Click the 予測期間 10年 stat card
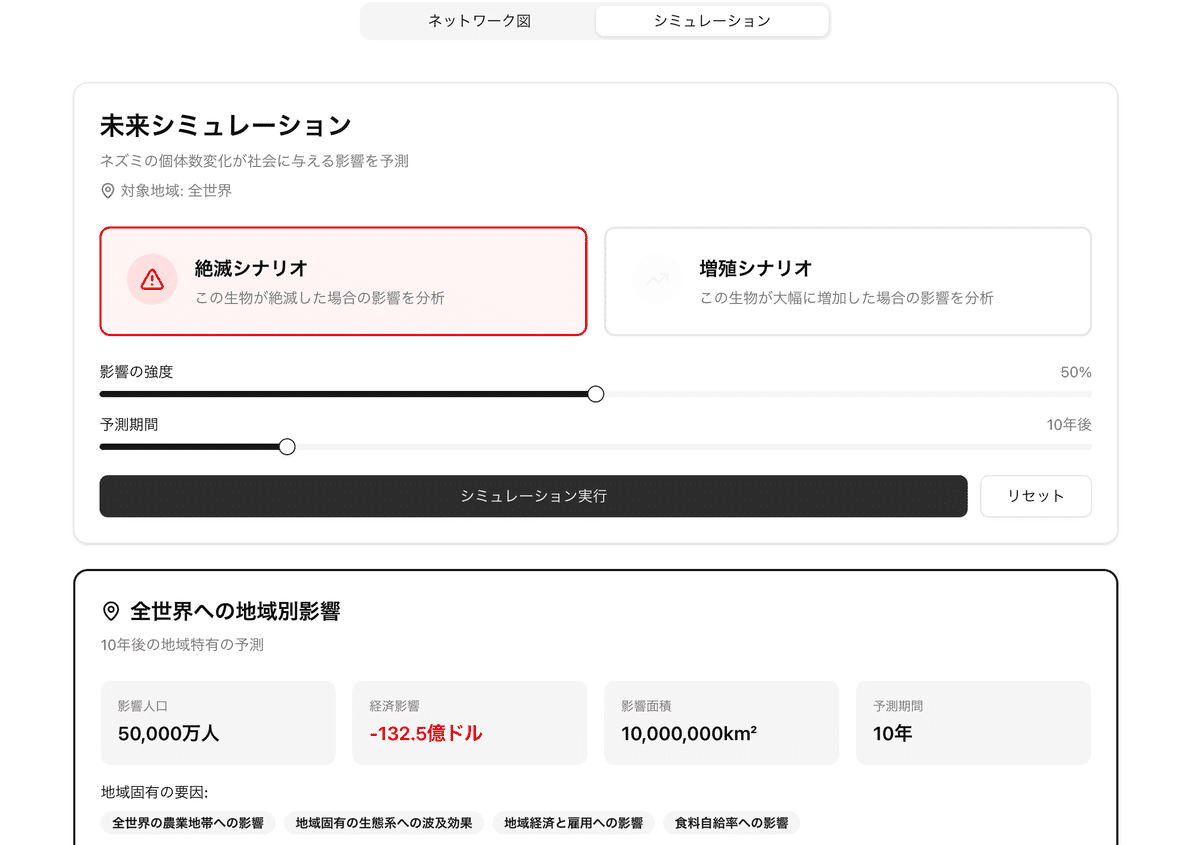The width and height of the screenshot is (1200, 845). click(974, 723)
